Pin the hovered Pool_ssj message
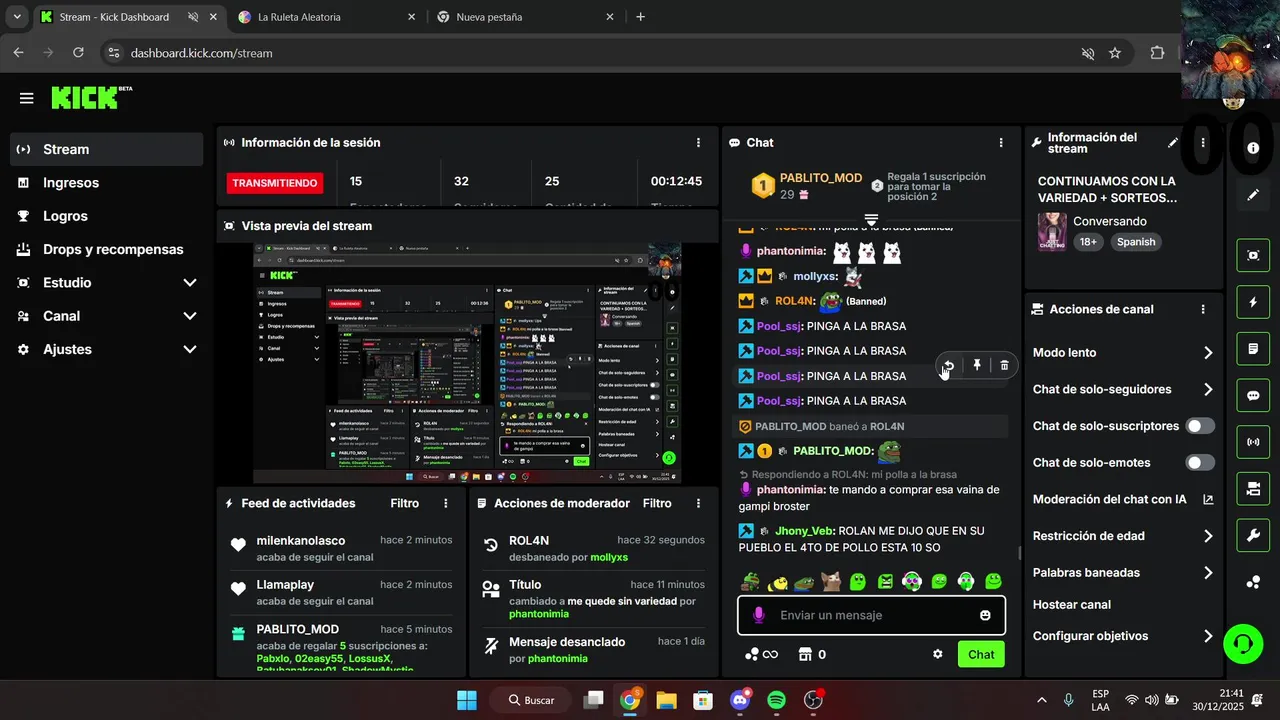 pyautogui.click(x=977, y=365)
